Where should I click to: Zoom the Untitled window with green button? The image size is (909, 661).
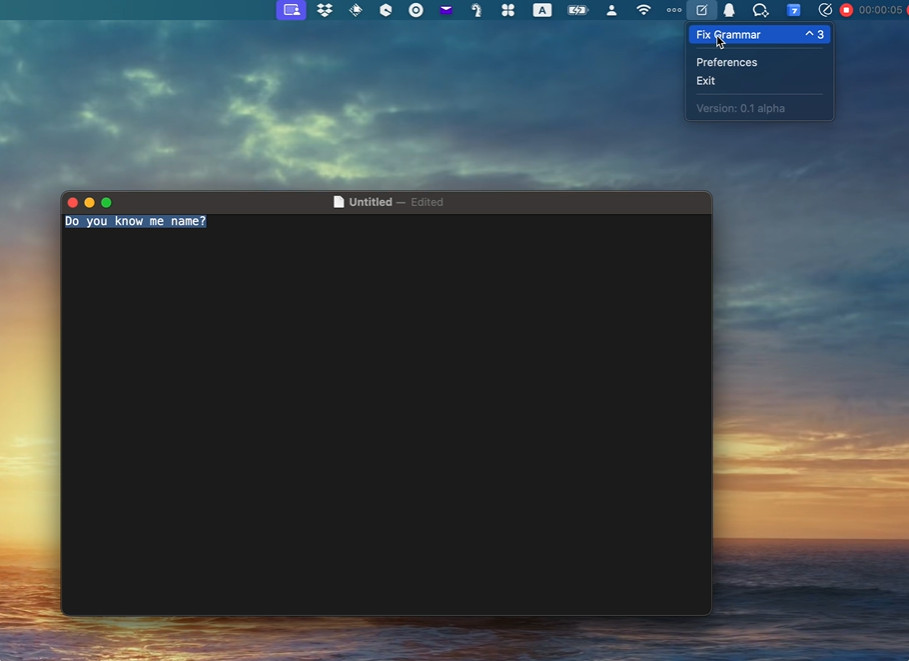[x=106, y=202]
